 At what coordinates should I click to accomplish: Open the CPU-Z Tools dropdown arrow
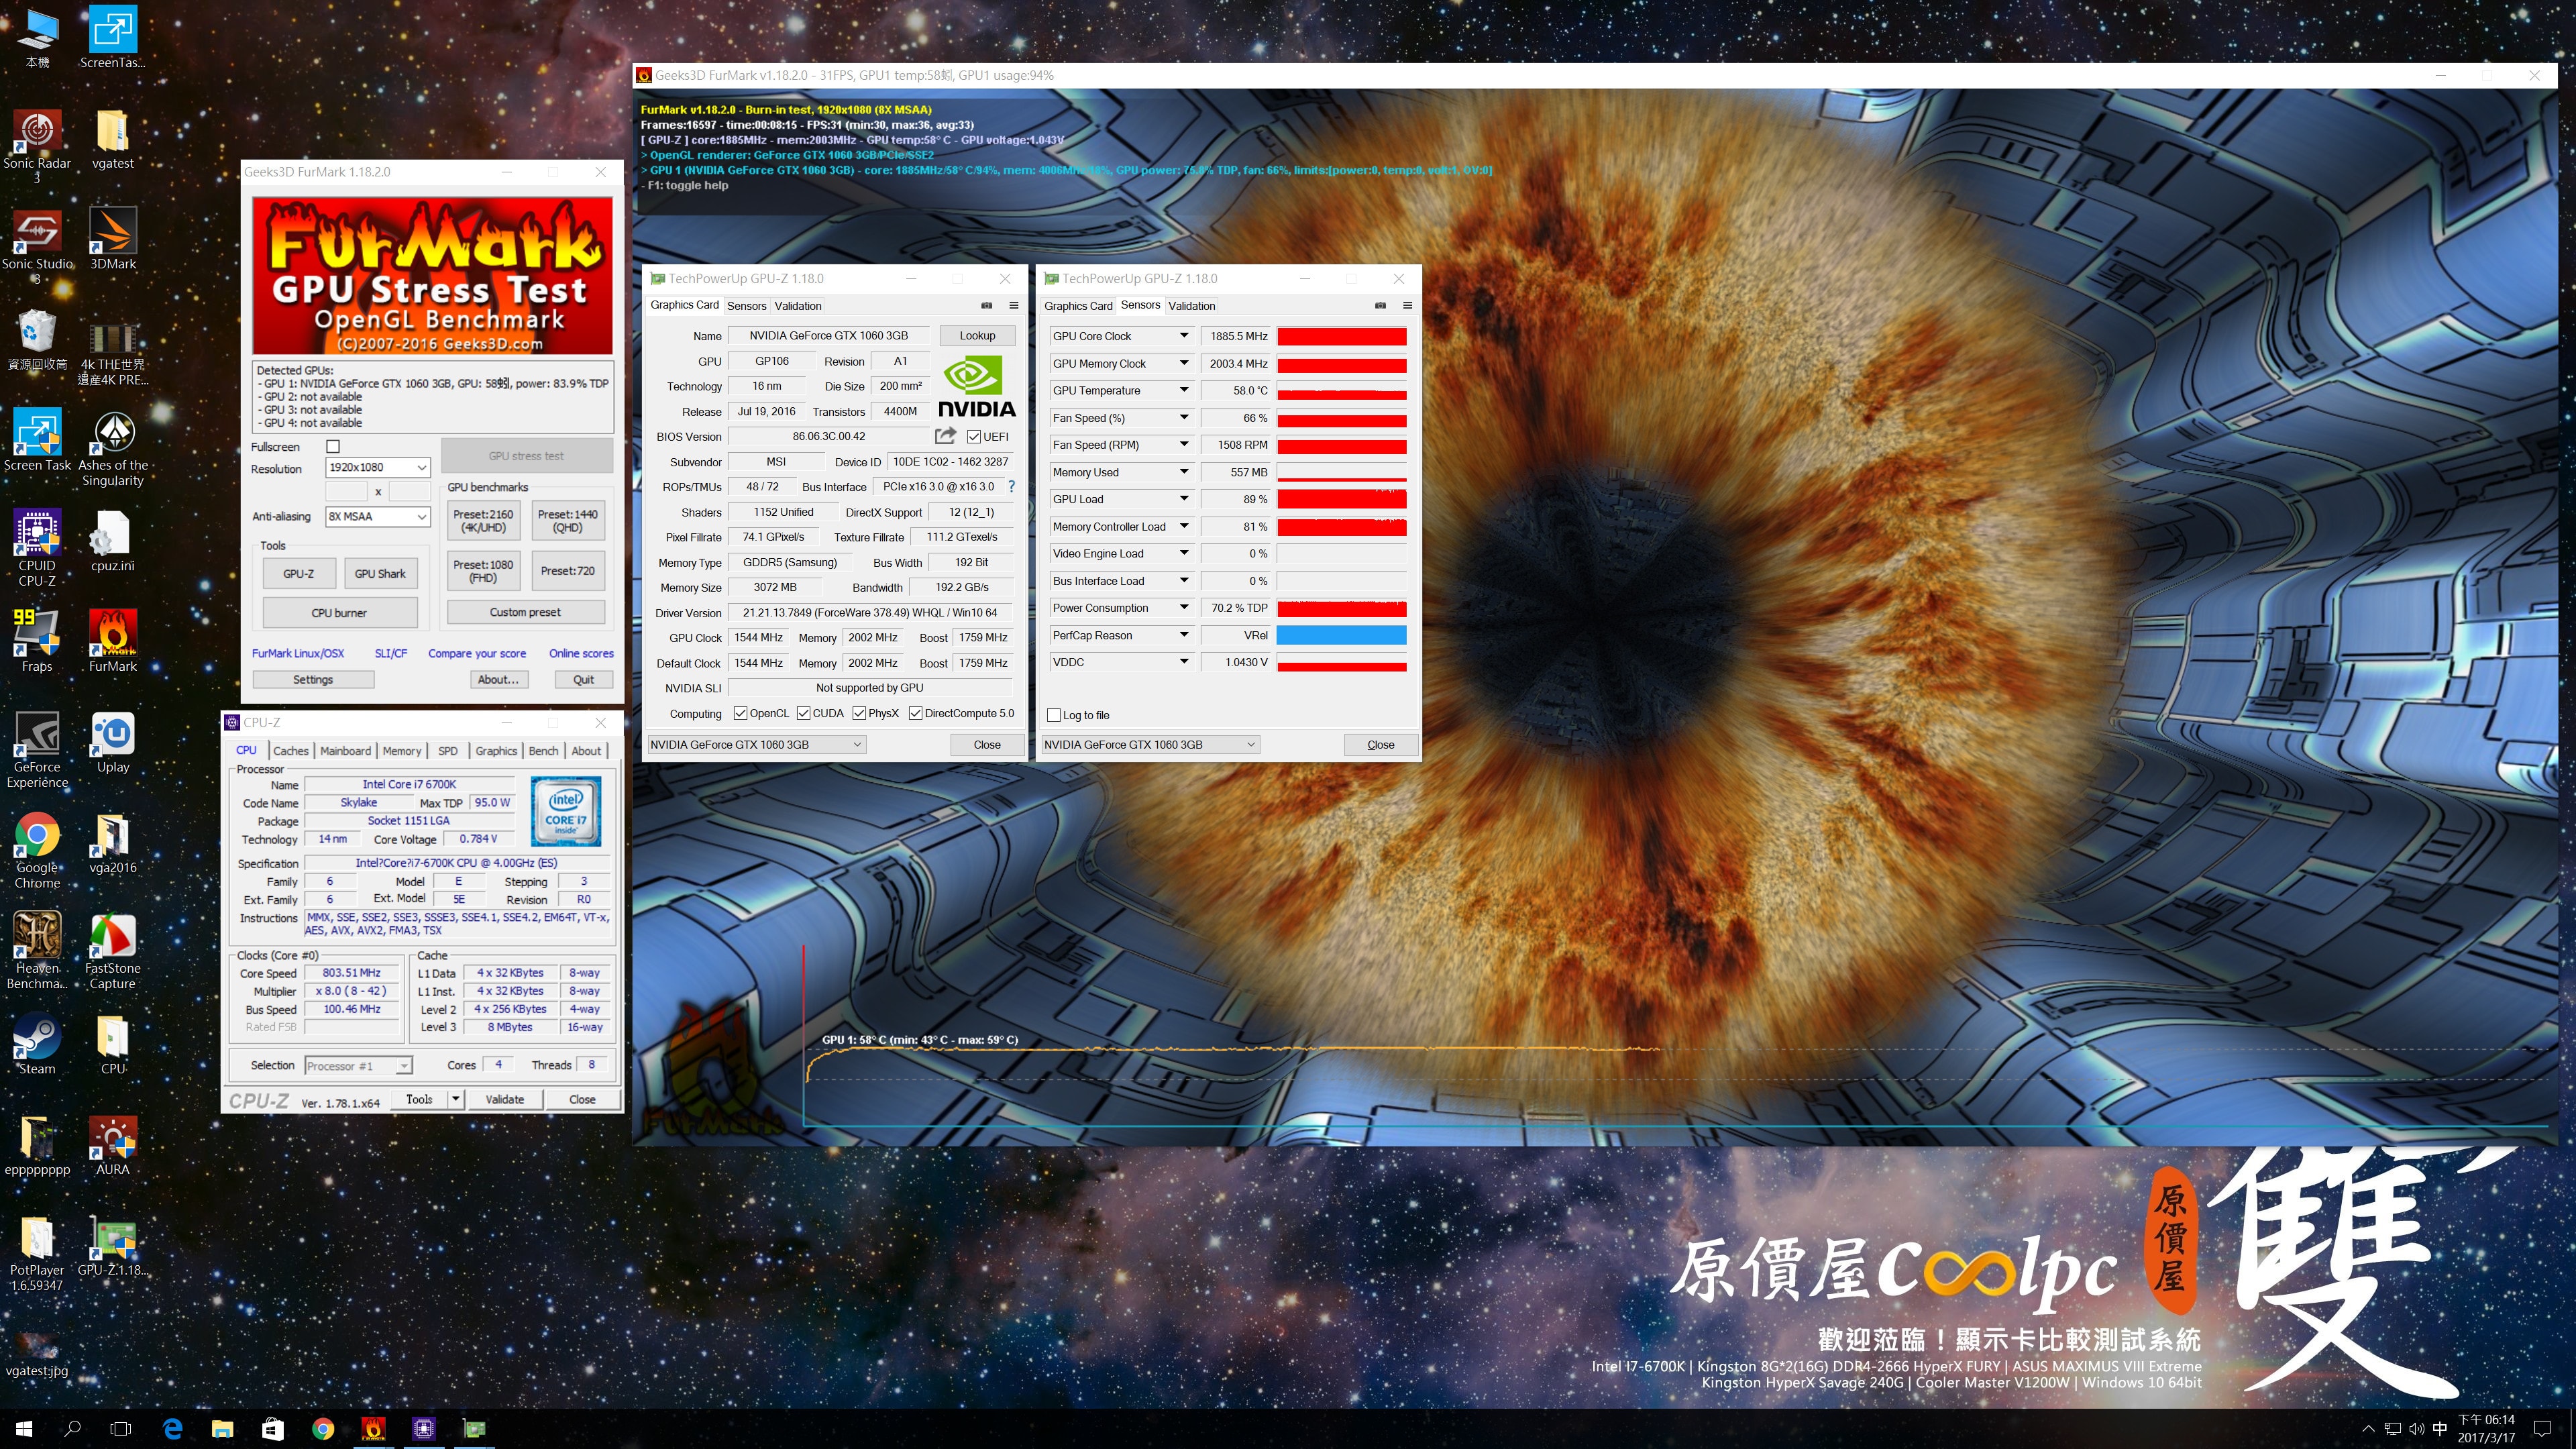click(x=455, y=1099)
